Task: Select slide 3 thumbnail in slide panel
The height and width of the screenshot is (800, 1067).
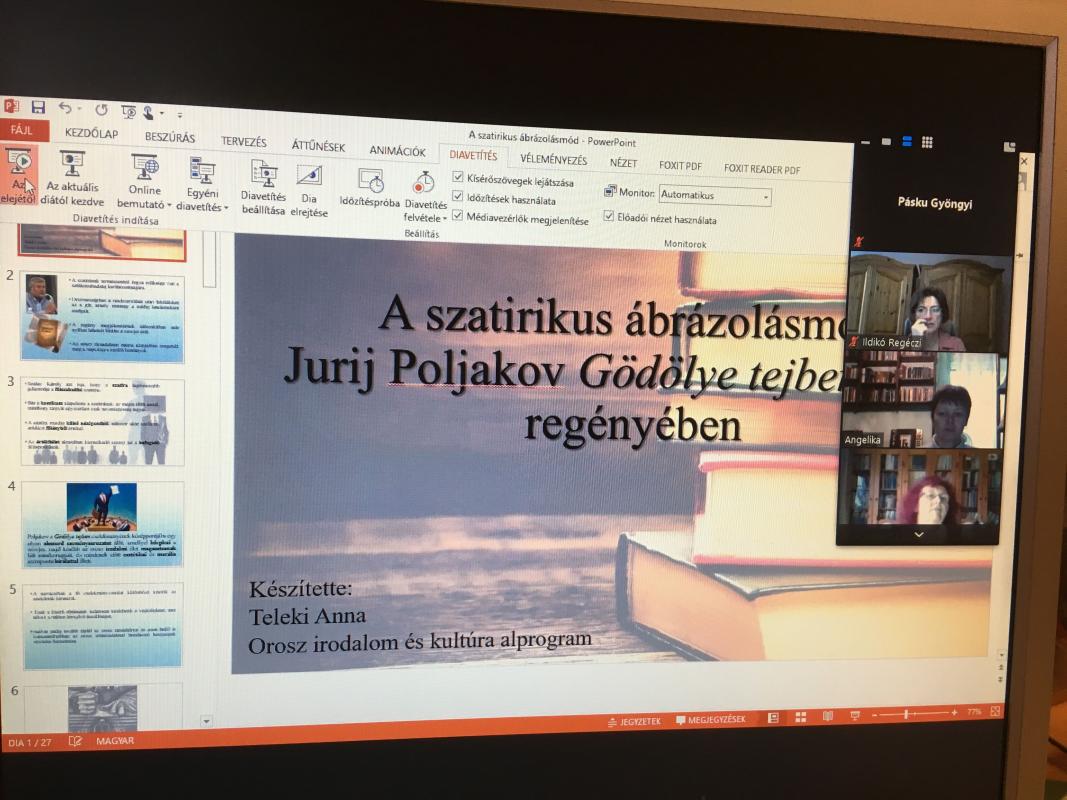Action: point(102,422)
